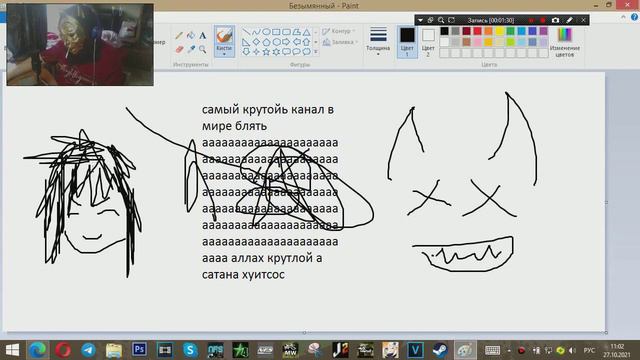Choose the green color swatch

[511, 31]
